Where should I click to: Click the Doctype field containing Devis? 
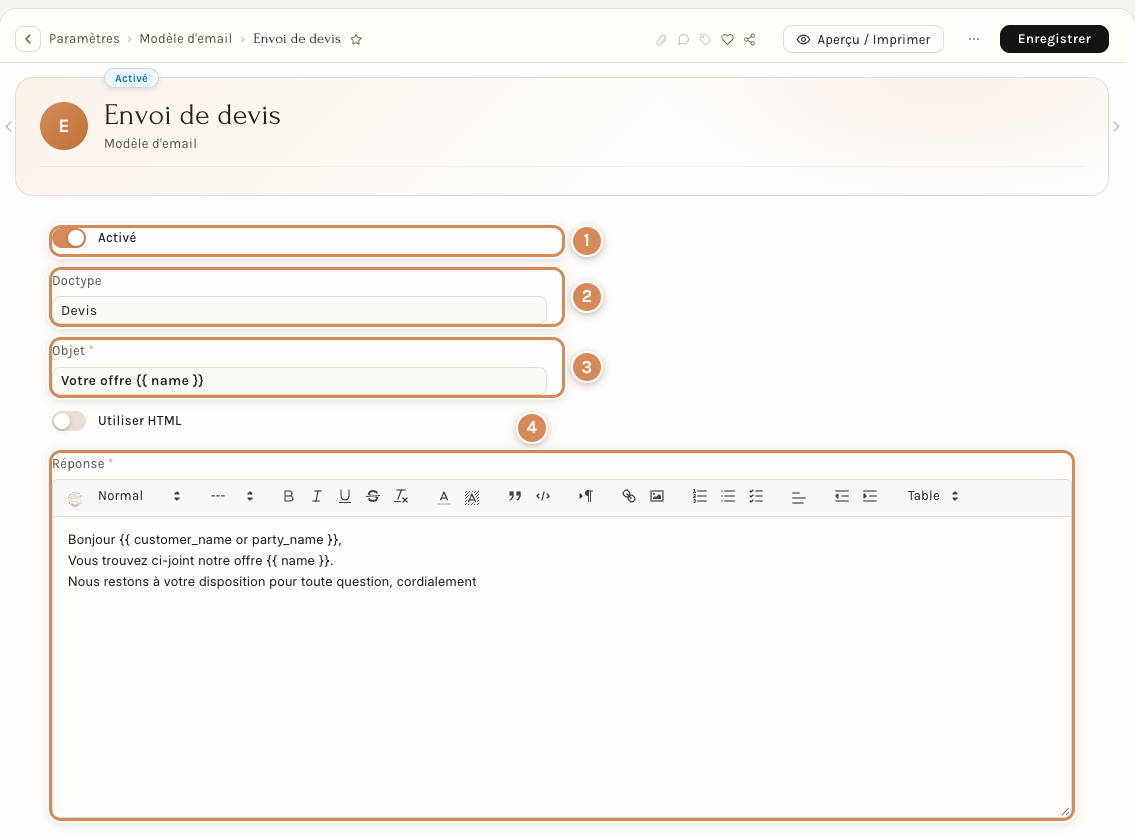tap(300, 310)
